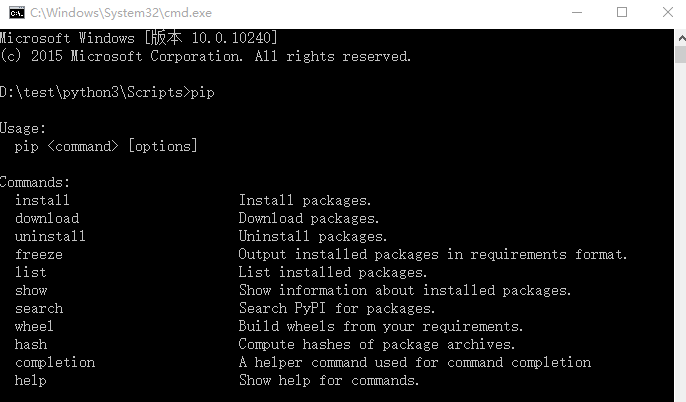Click the 'freeze' command text
The width and height of the screenshot is (686, 402).
pos(38,254)
